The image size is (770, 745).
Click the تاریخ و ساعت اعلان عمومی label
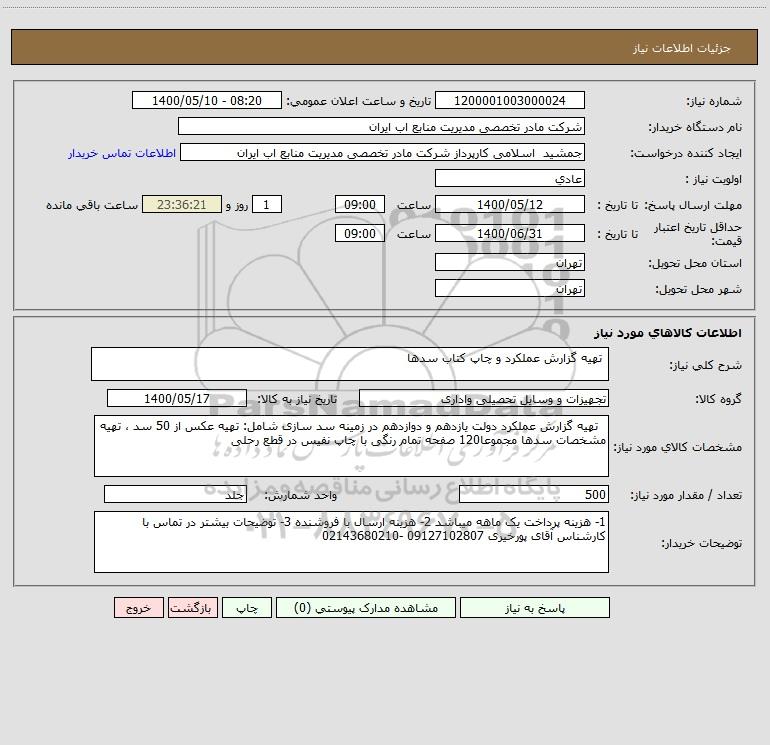359,101
